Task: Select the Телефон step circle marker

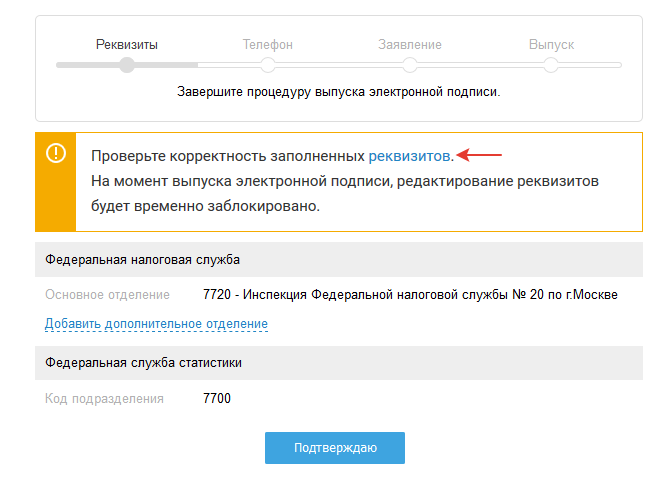Action: click(x=268, y=65)
